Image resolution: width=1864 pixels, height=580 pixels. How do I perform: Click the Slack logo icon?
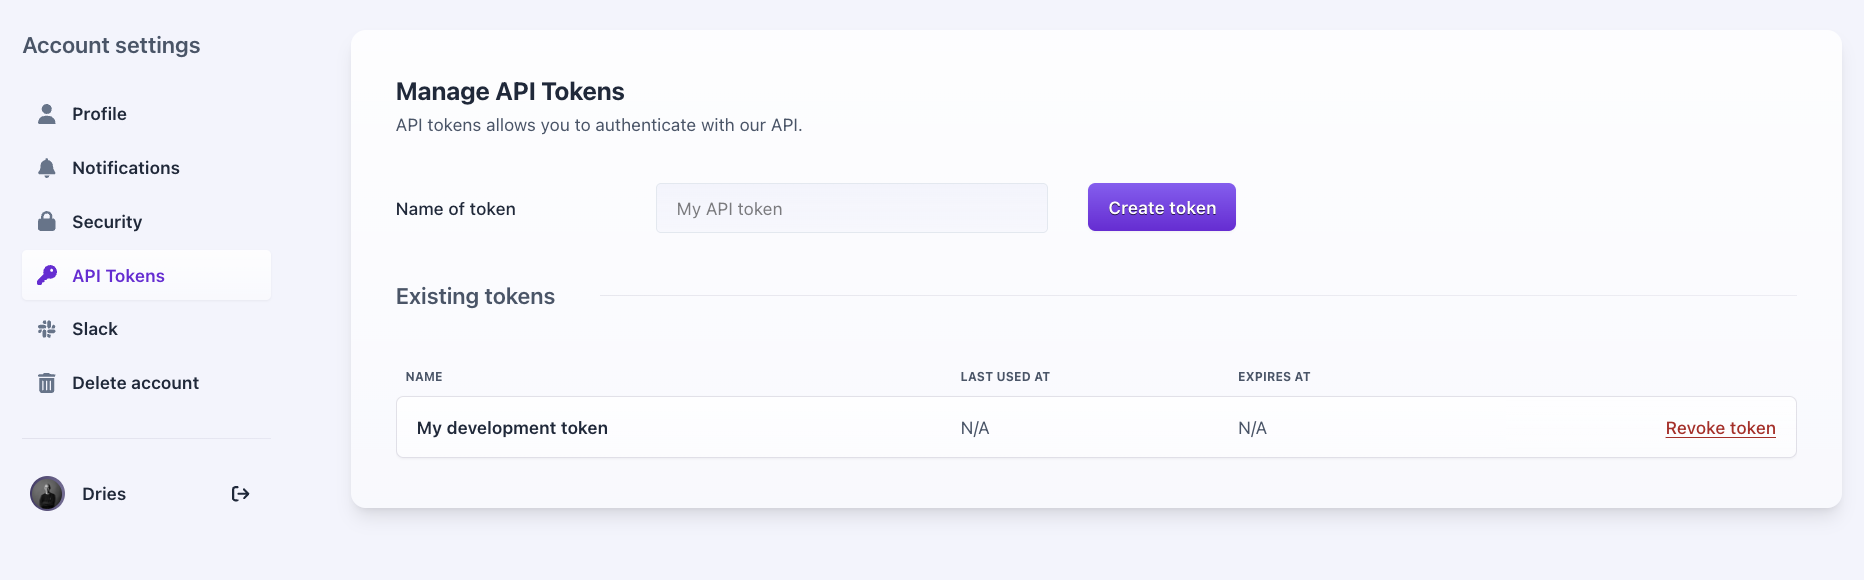pyautogui.click(x=47, y=329)
